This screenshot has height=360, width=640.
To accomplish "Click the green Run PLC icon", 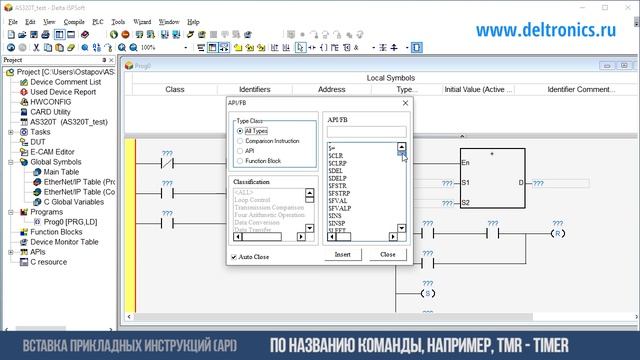I will (114, 35).
